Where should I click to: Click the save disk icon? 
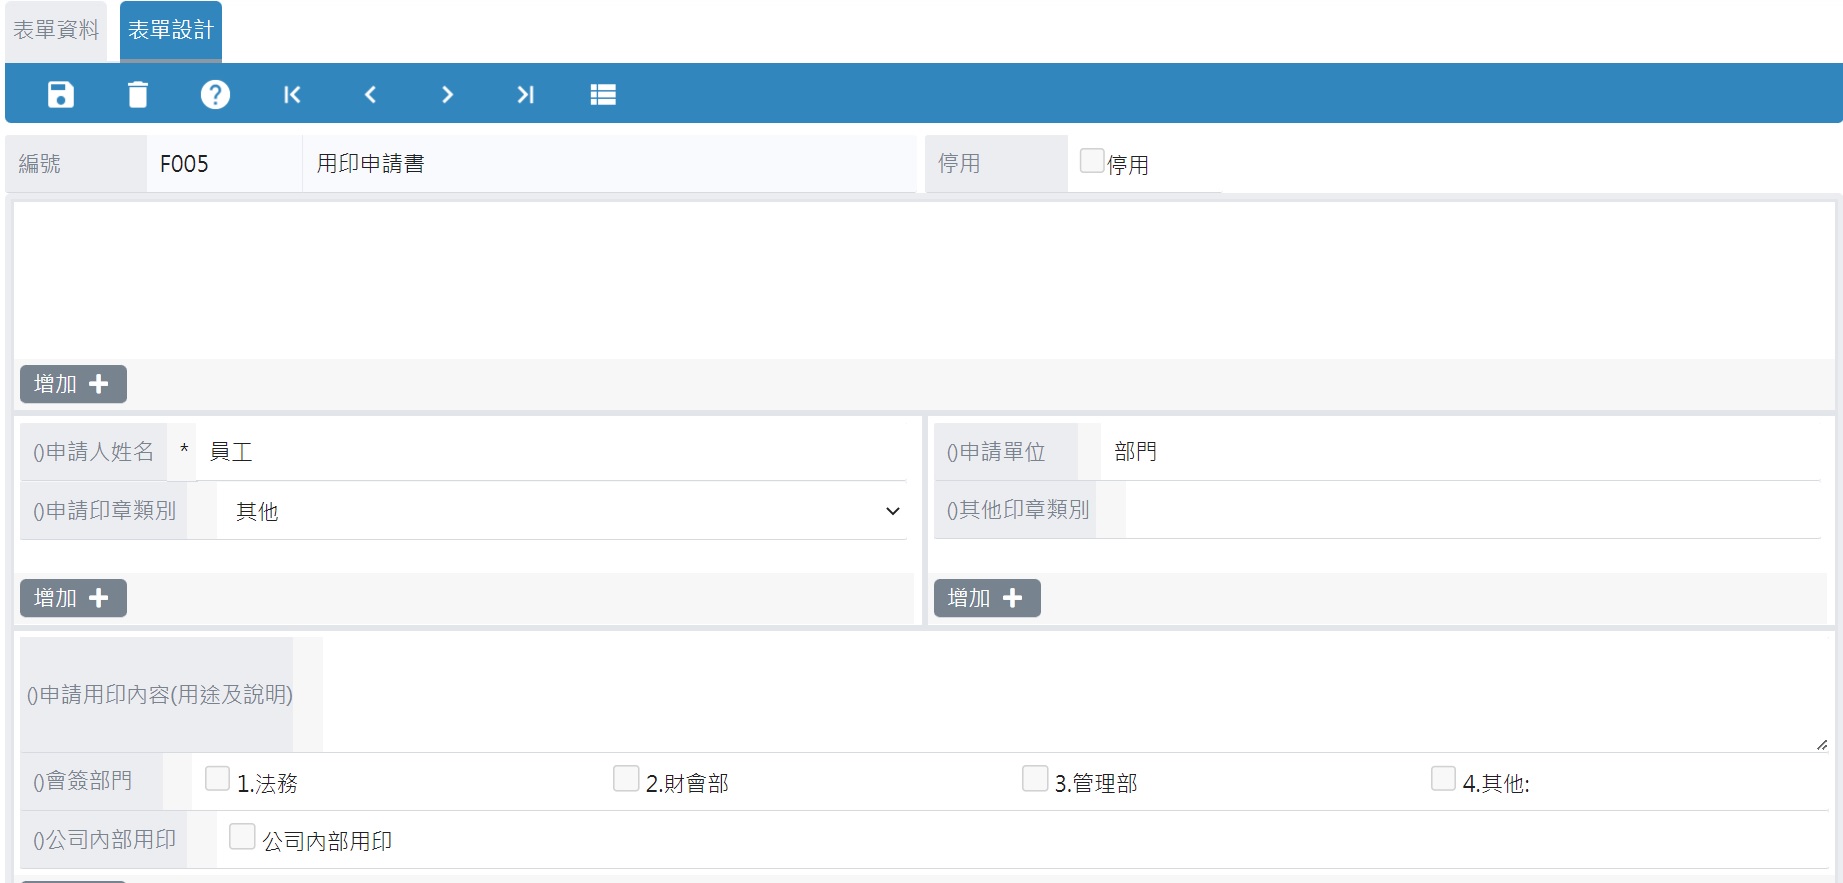point(61,94)
